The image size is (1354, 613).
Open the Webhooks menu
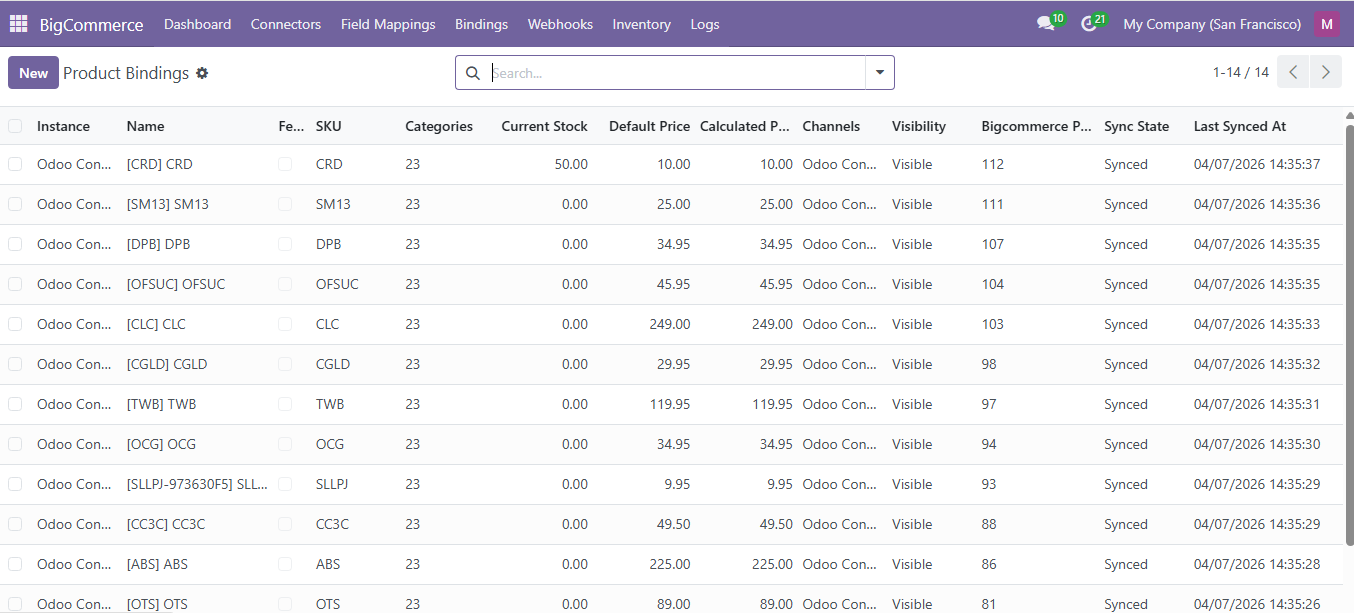[x=560, y=23]
